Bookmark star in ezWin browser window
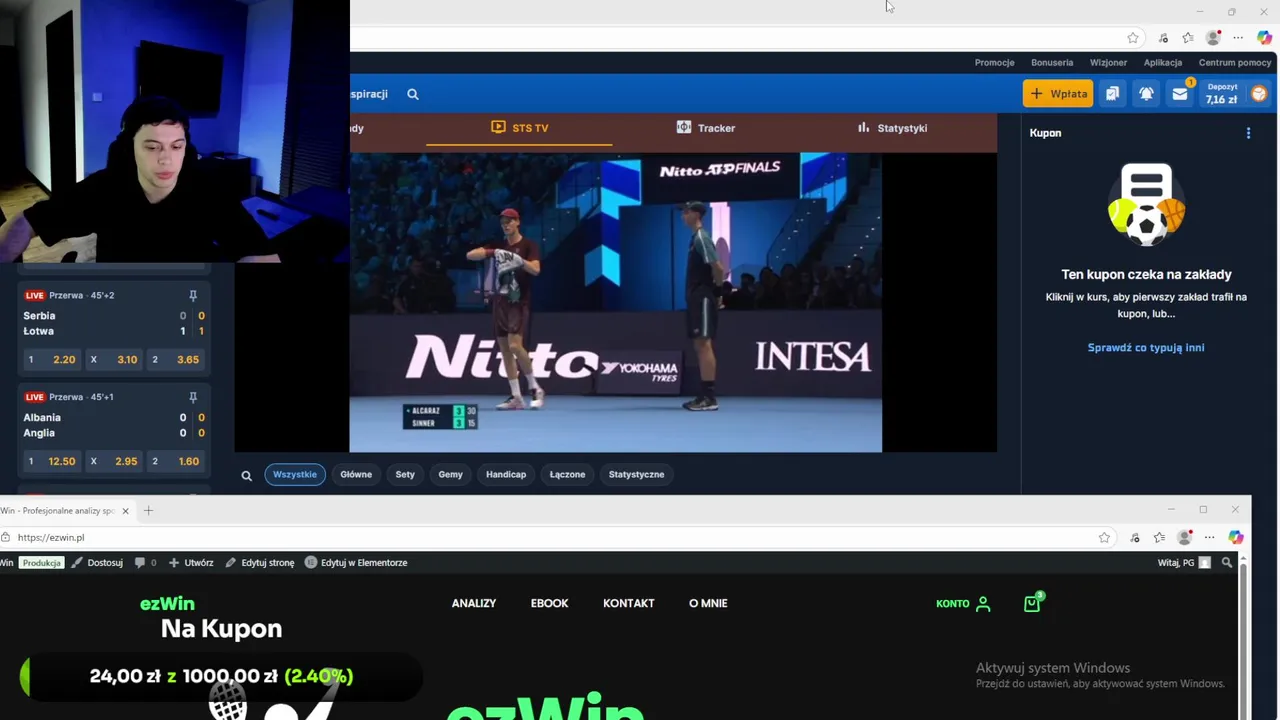 1104,538
